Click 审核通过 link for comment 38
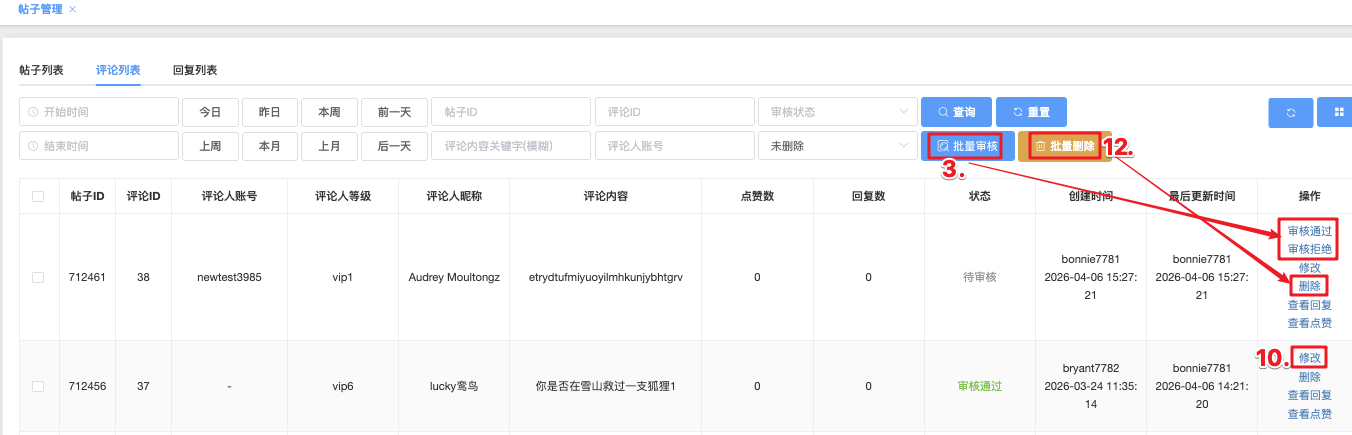This screenshot has width=1352, height=435. pyautogui.click(x=1309, y=231)
